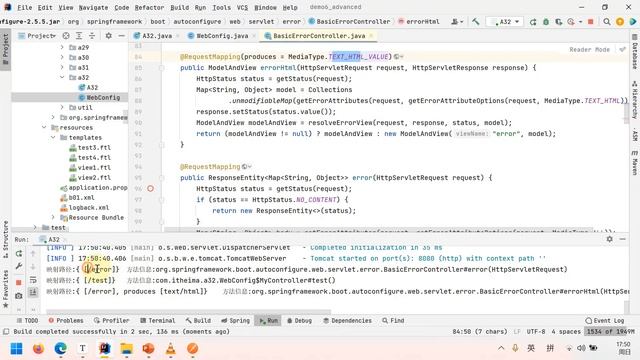Expand the a29 folder
640x360 pixels.
62,47
